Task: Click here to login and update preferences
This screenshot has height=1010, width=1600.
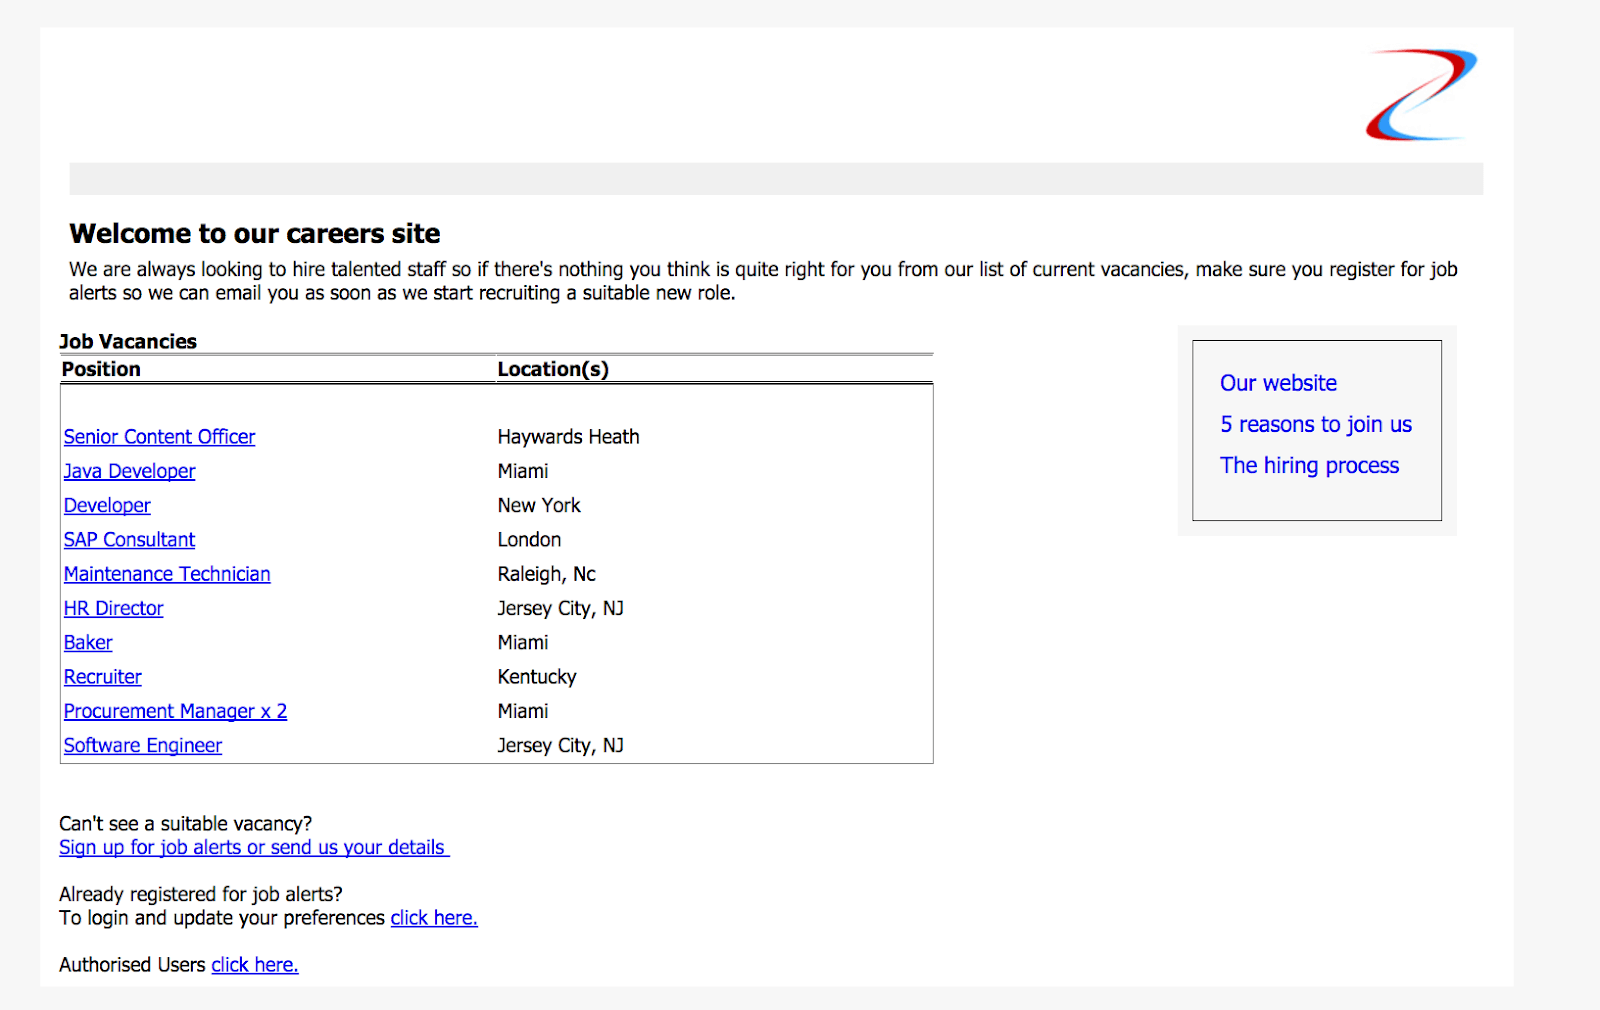Action: pyautogui.click(x=434, y=918)
